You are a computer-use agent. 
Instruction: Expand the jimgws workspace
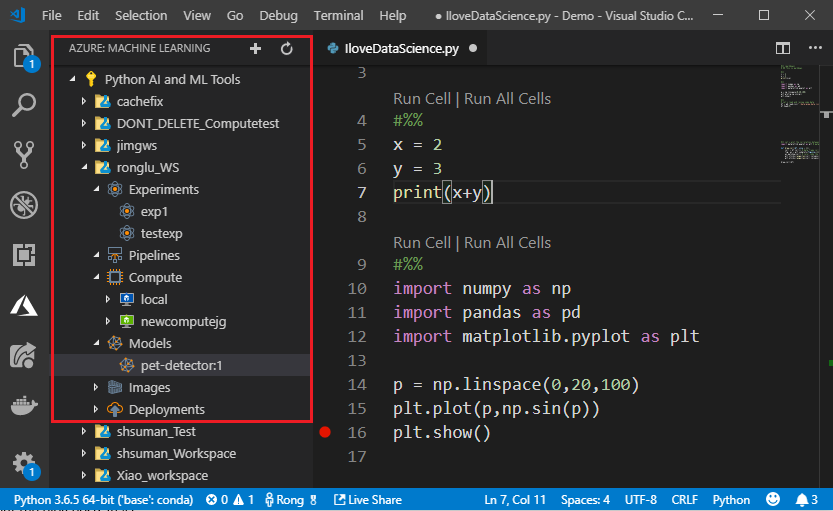[83, 145]
